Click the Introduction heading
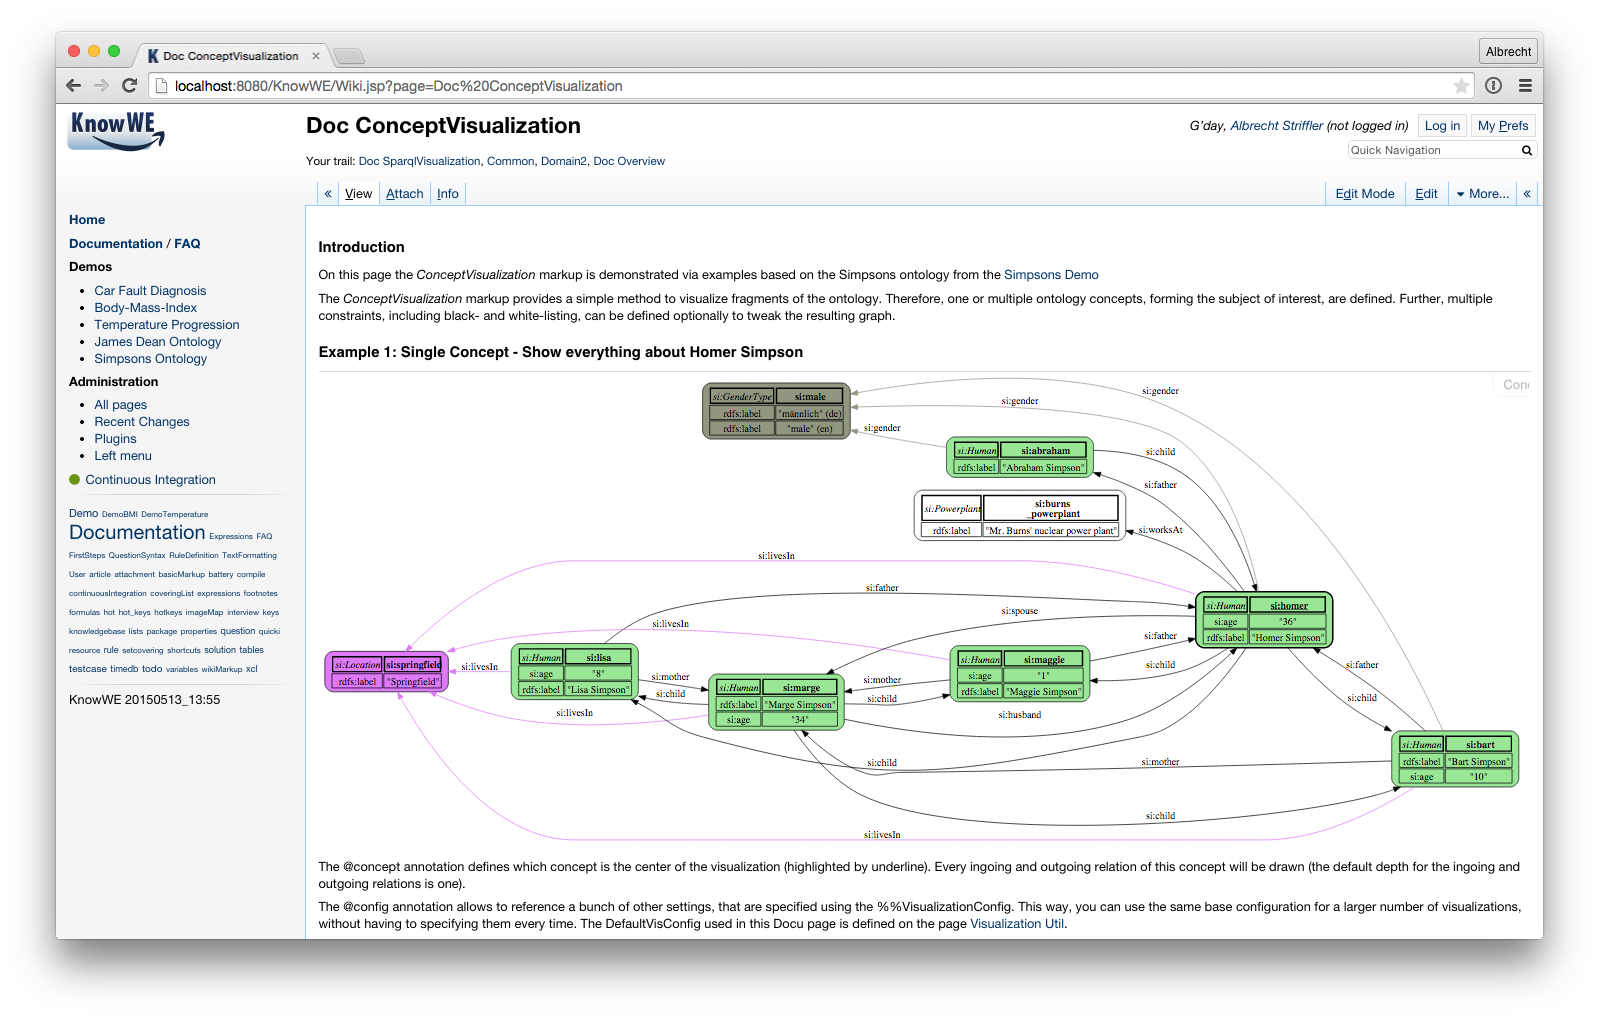 (x=362, y=247)
